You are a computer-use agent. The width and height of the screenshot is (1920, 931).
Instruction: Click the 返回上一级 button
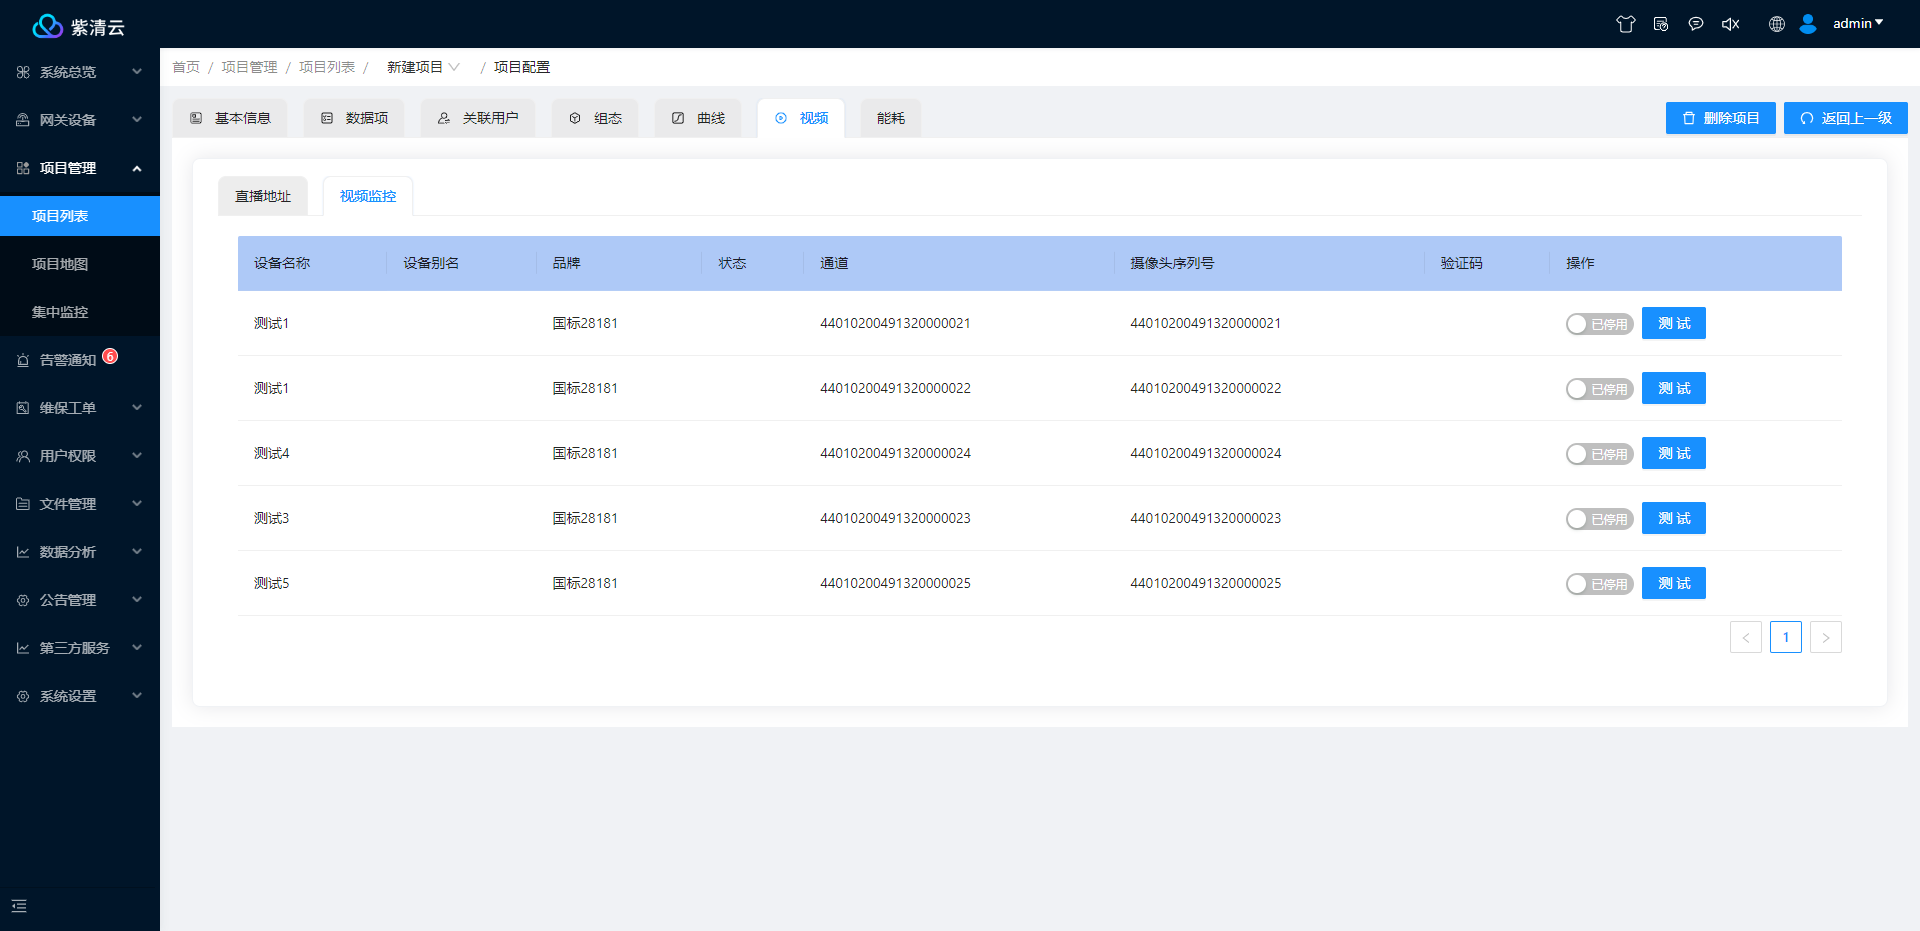pyautogui.click(x=1846, y=118)
